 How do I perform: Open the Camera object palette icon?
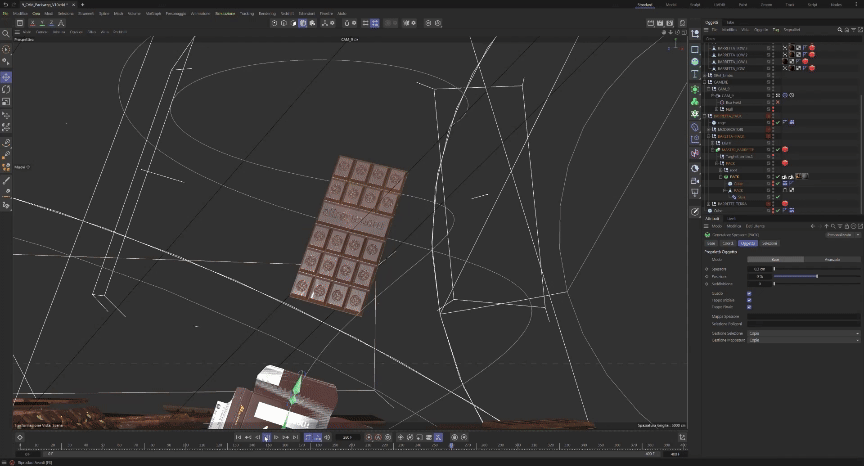[695, 181]
